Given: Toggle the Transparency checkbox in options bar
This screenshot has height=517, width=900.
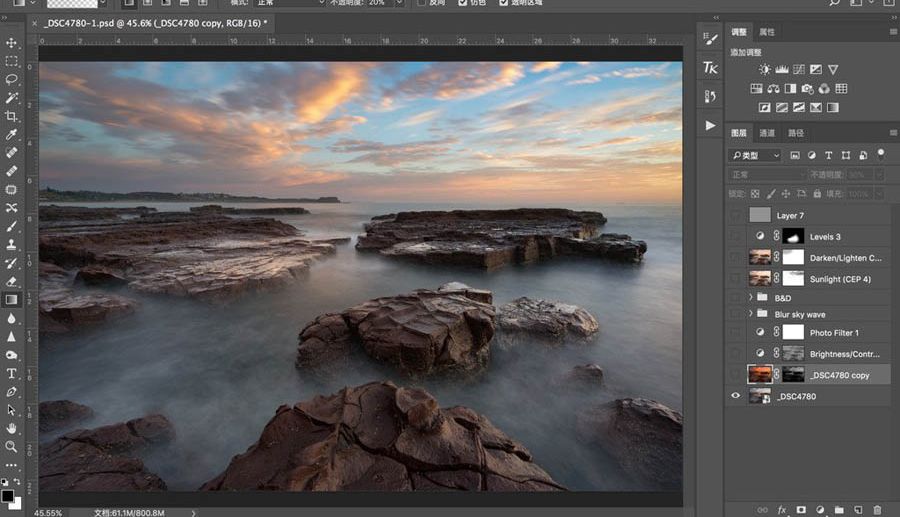Looking at the screenshot, I should click(x=503, y=2).
